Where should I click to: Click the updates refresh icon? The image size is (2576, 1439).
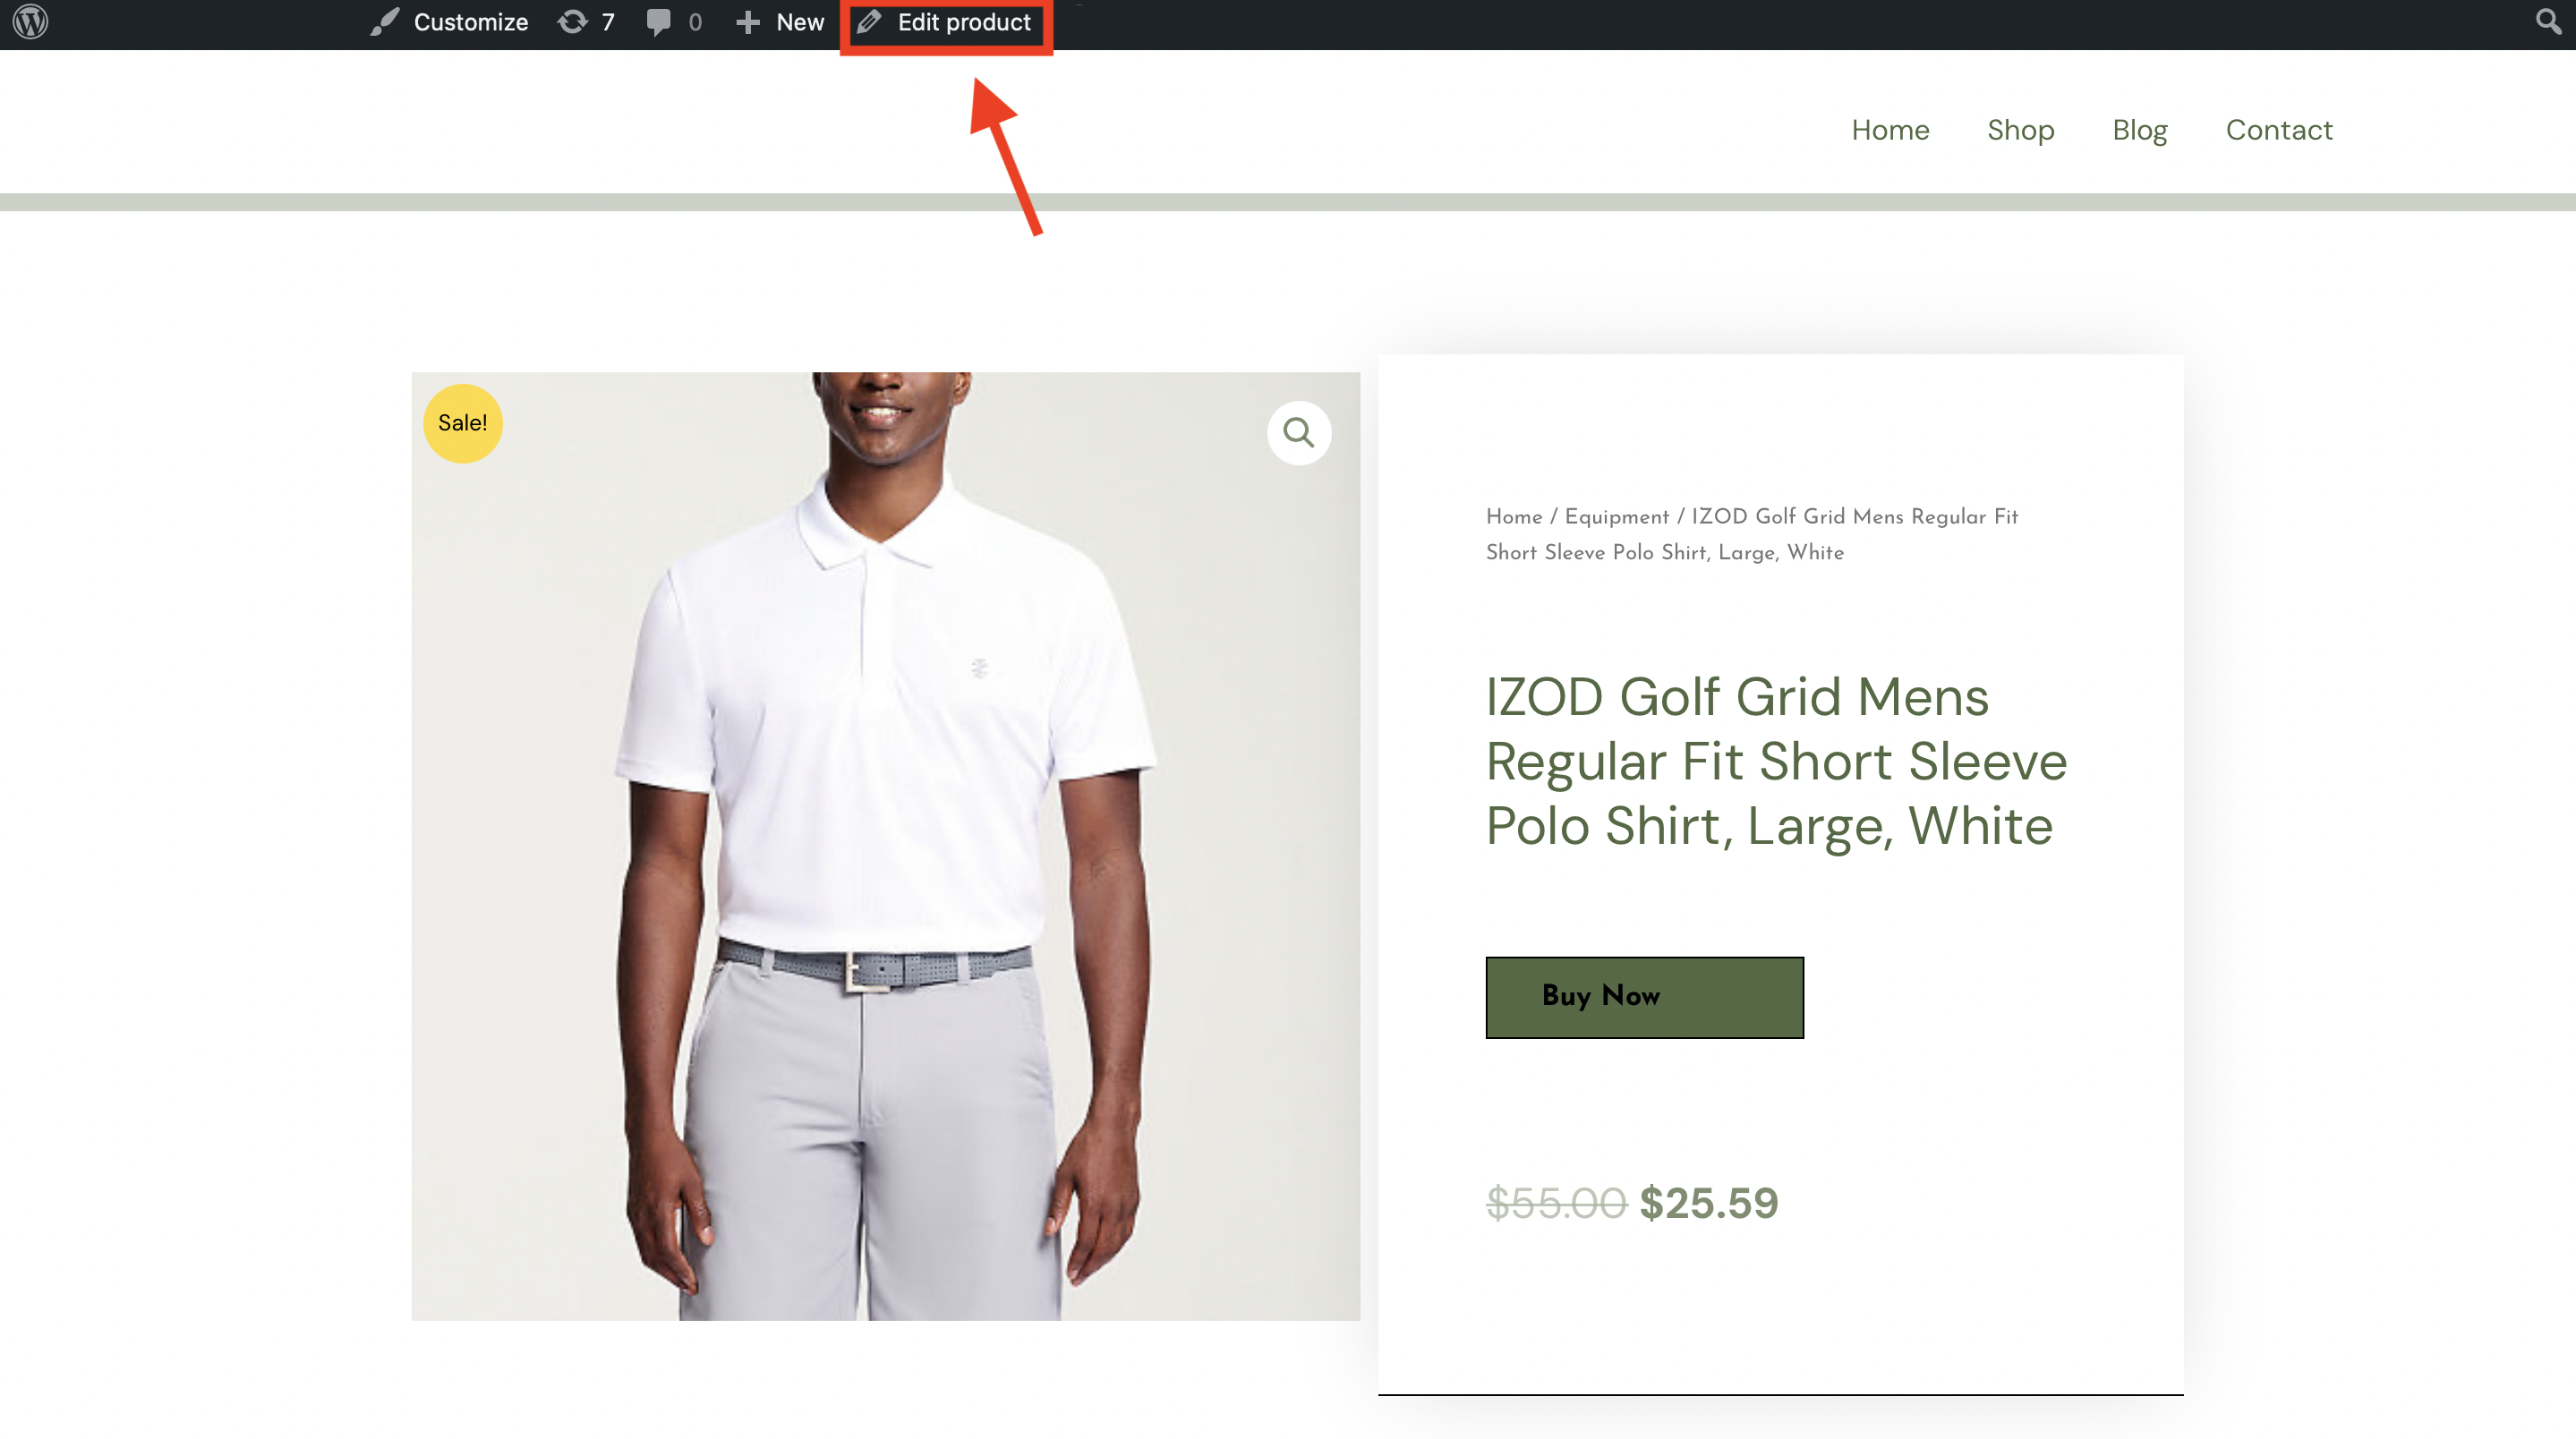click(573, 22)
